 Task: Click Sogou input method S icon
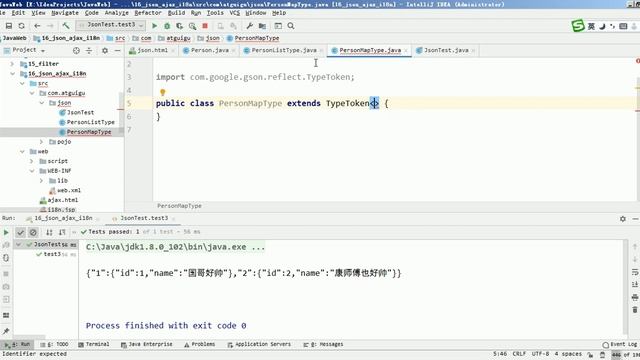pos(578,26)
